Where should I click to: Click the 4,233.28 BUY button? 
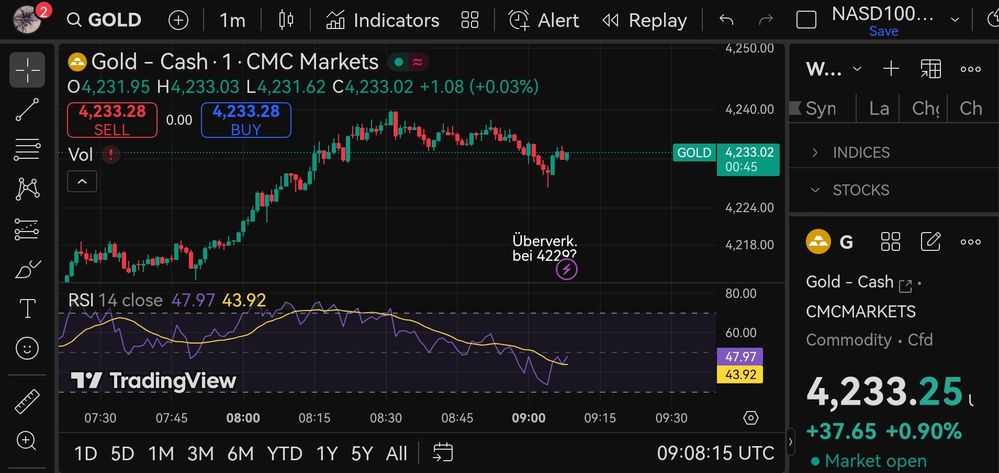coord(246,120)
